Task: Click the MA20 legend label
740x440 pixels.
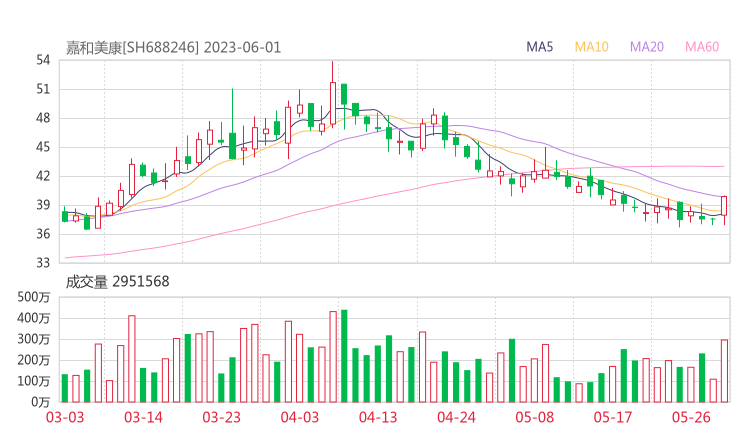Action: [x=647, y=47]
